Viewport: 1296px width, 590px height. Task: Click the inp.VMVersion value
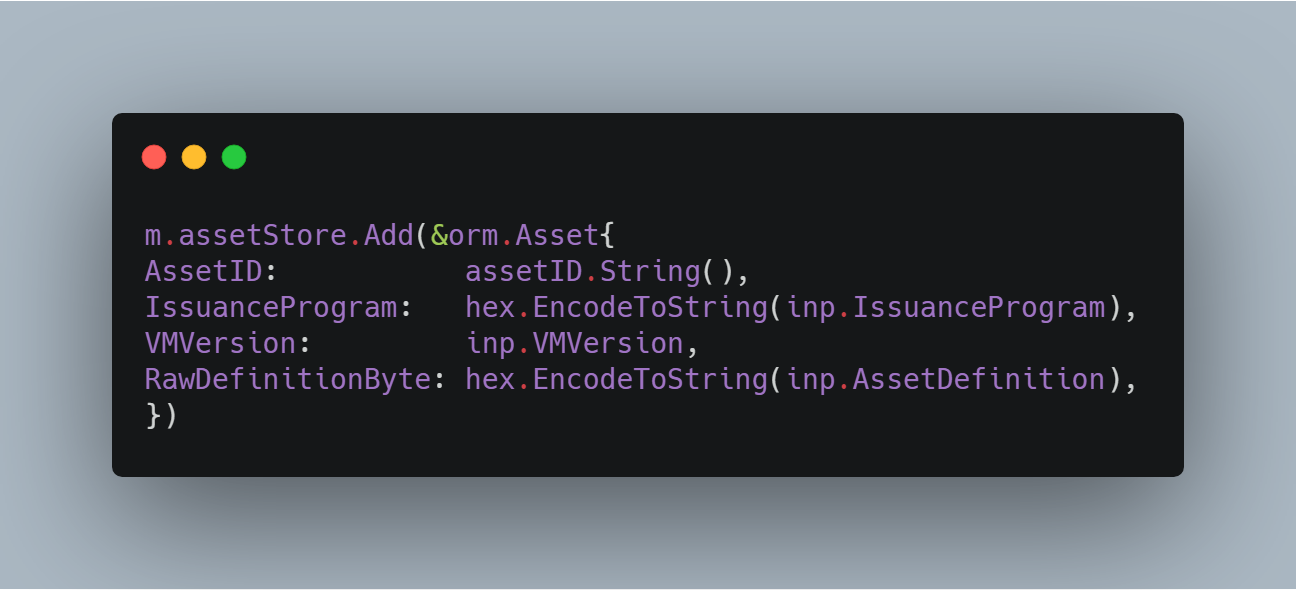pos(574,343)
